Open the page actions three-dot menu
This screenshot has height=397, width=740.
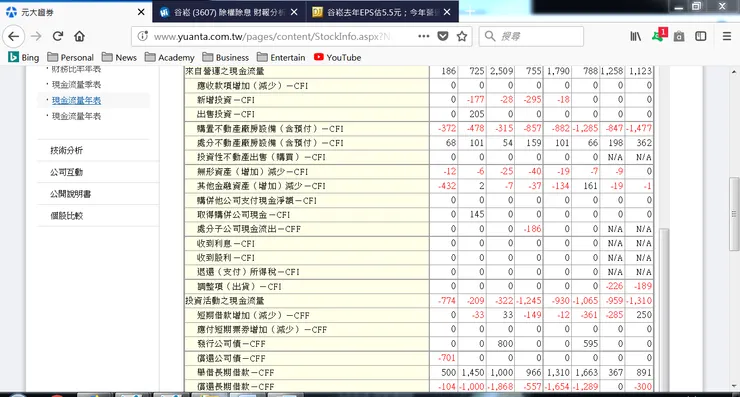pos(423,36)
